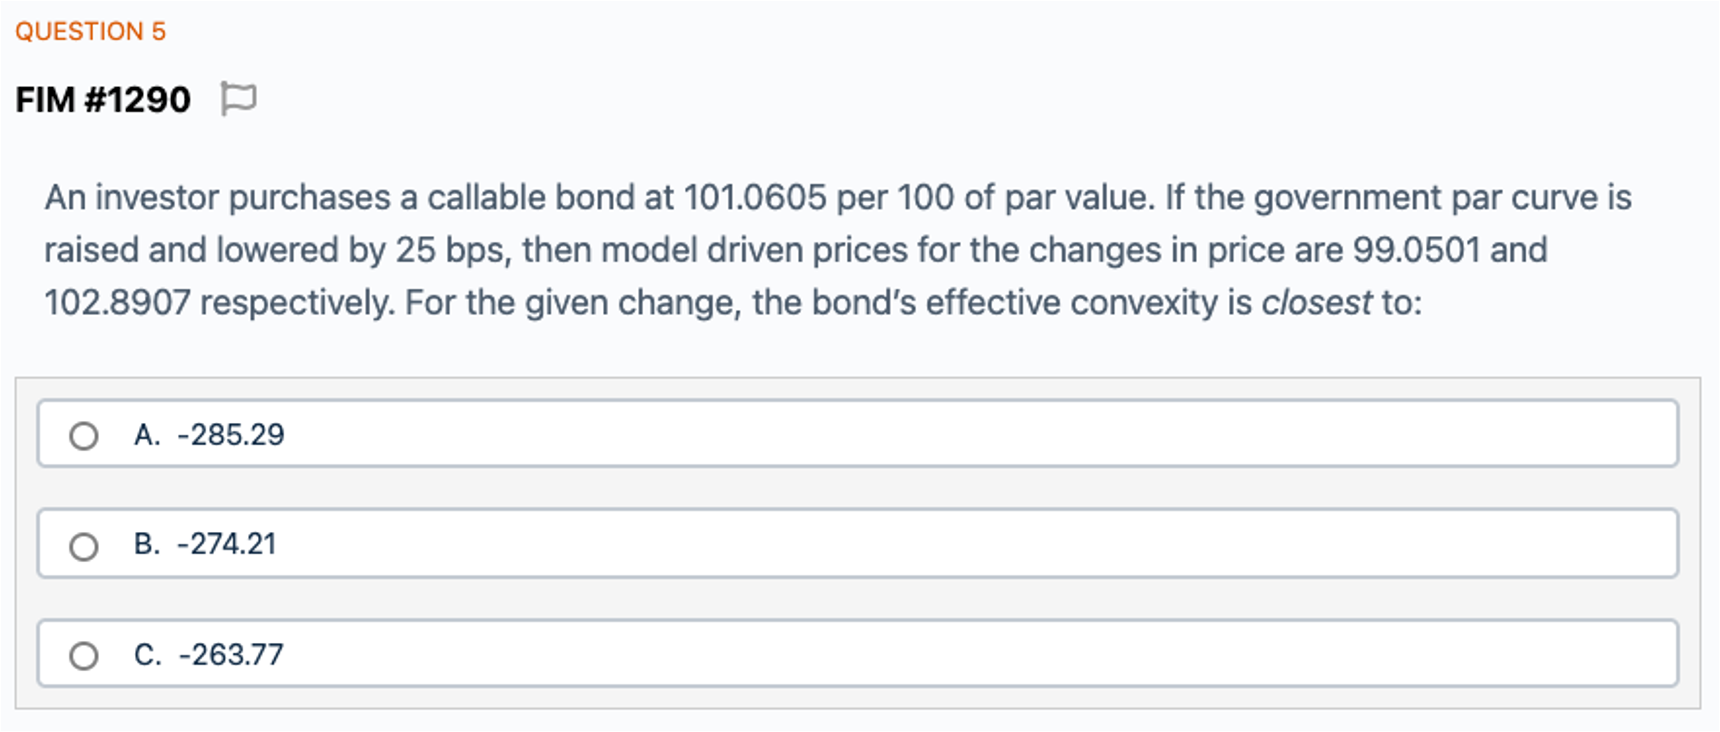Click the 'C.' option letter label

click(x=147, y=654)
